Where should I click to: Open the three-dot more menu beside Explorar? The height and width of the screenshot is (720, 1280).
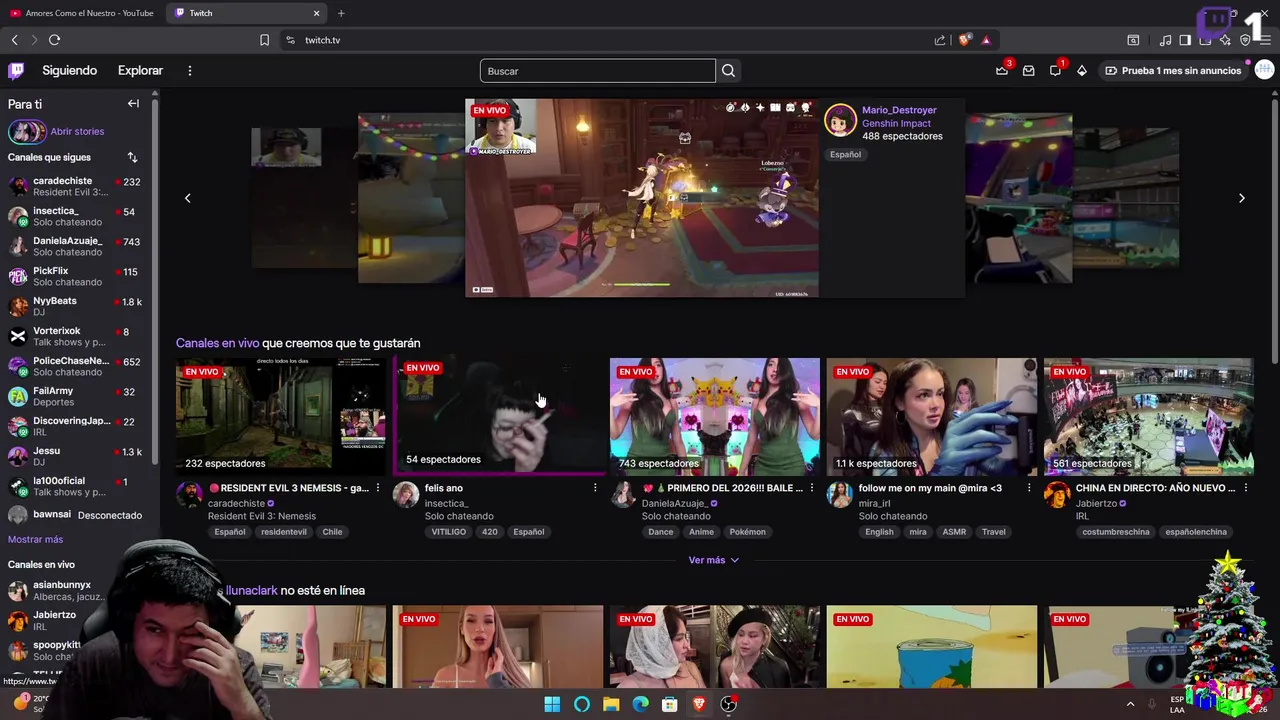[189, 71]
